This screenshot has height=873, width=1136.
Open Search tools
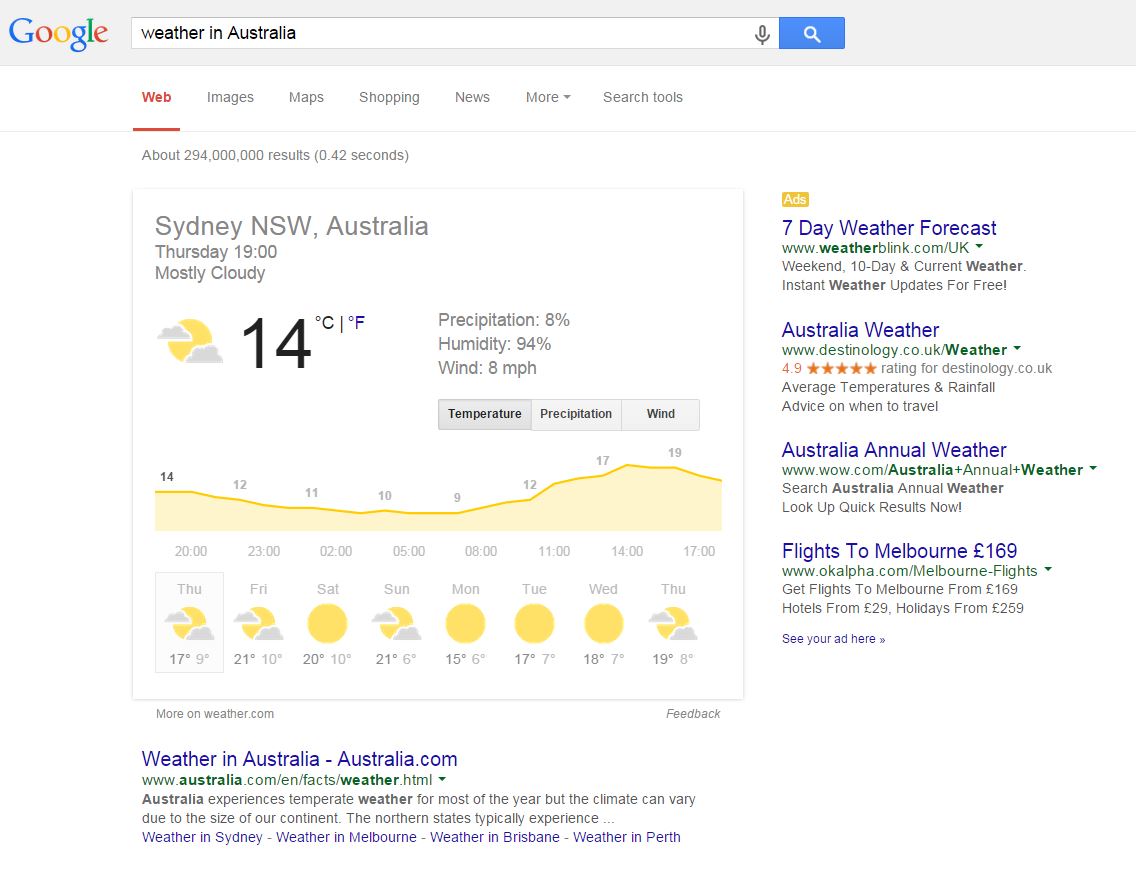point(643,97)
